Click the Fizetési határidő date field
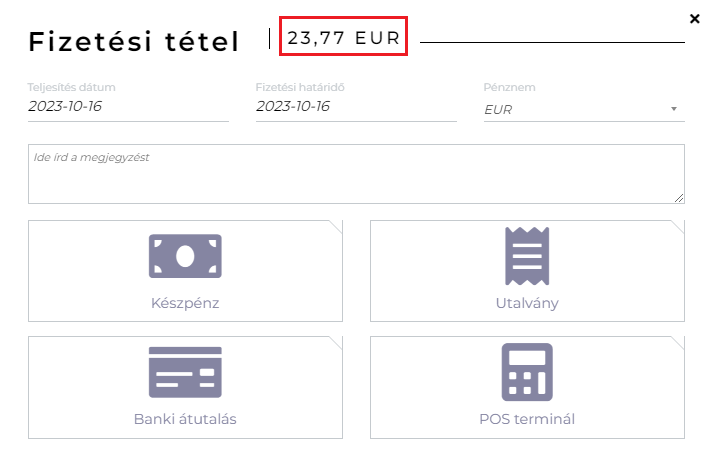 (x=356, y=106)
